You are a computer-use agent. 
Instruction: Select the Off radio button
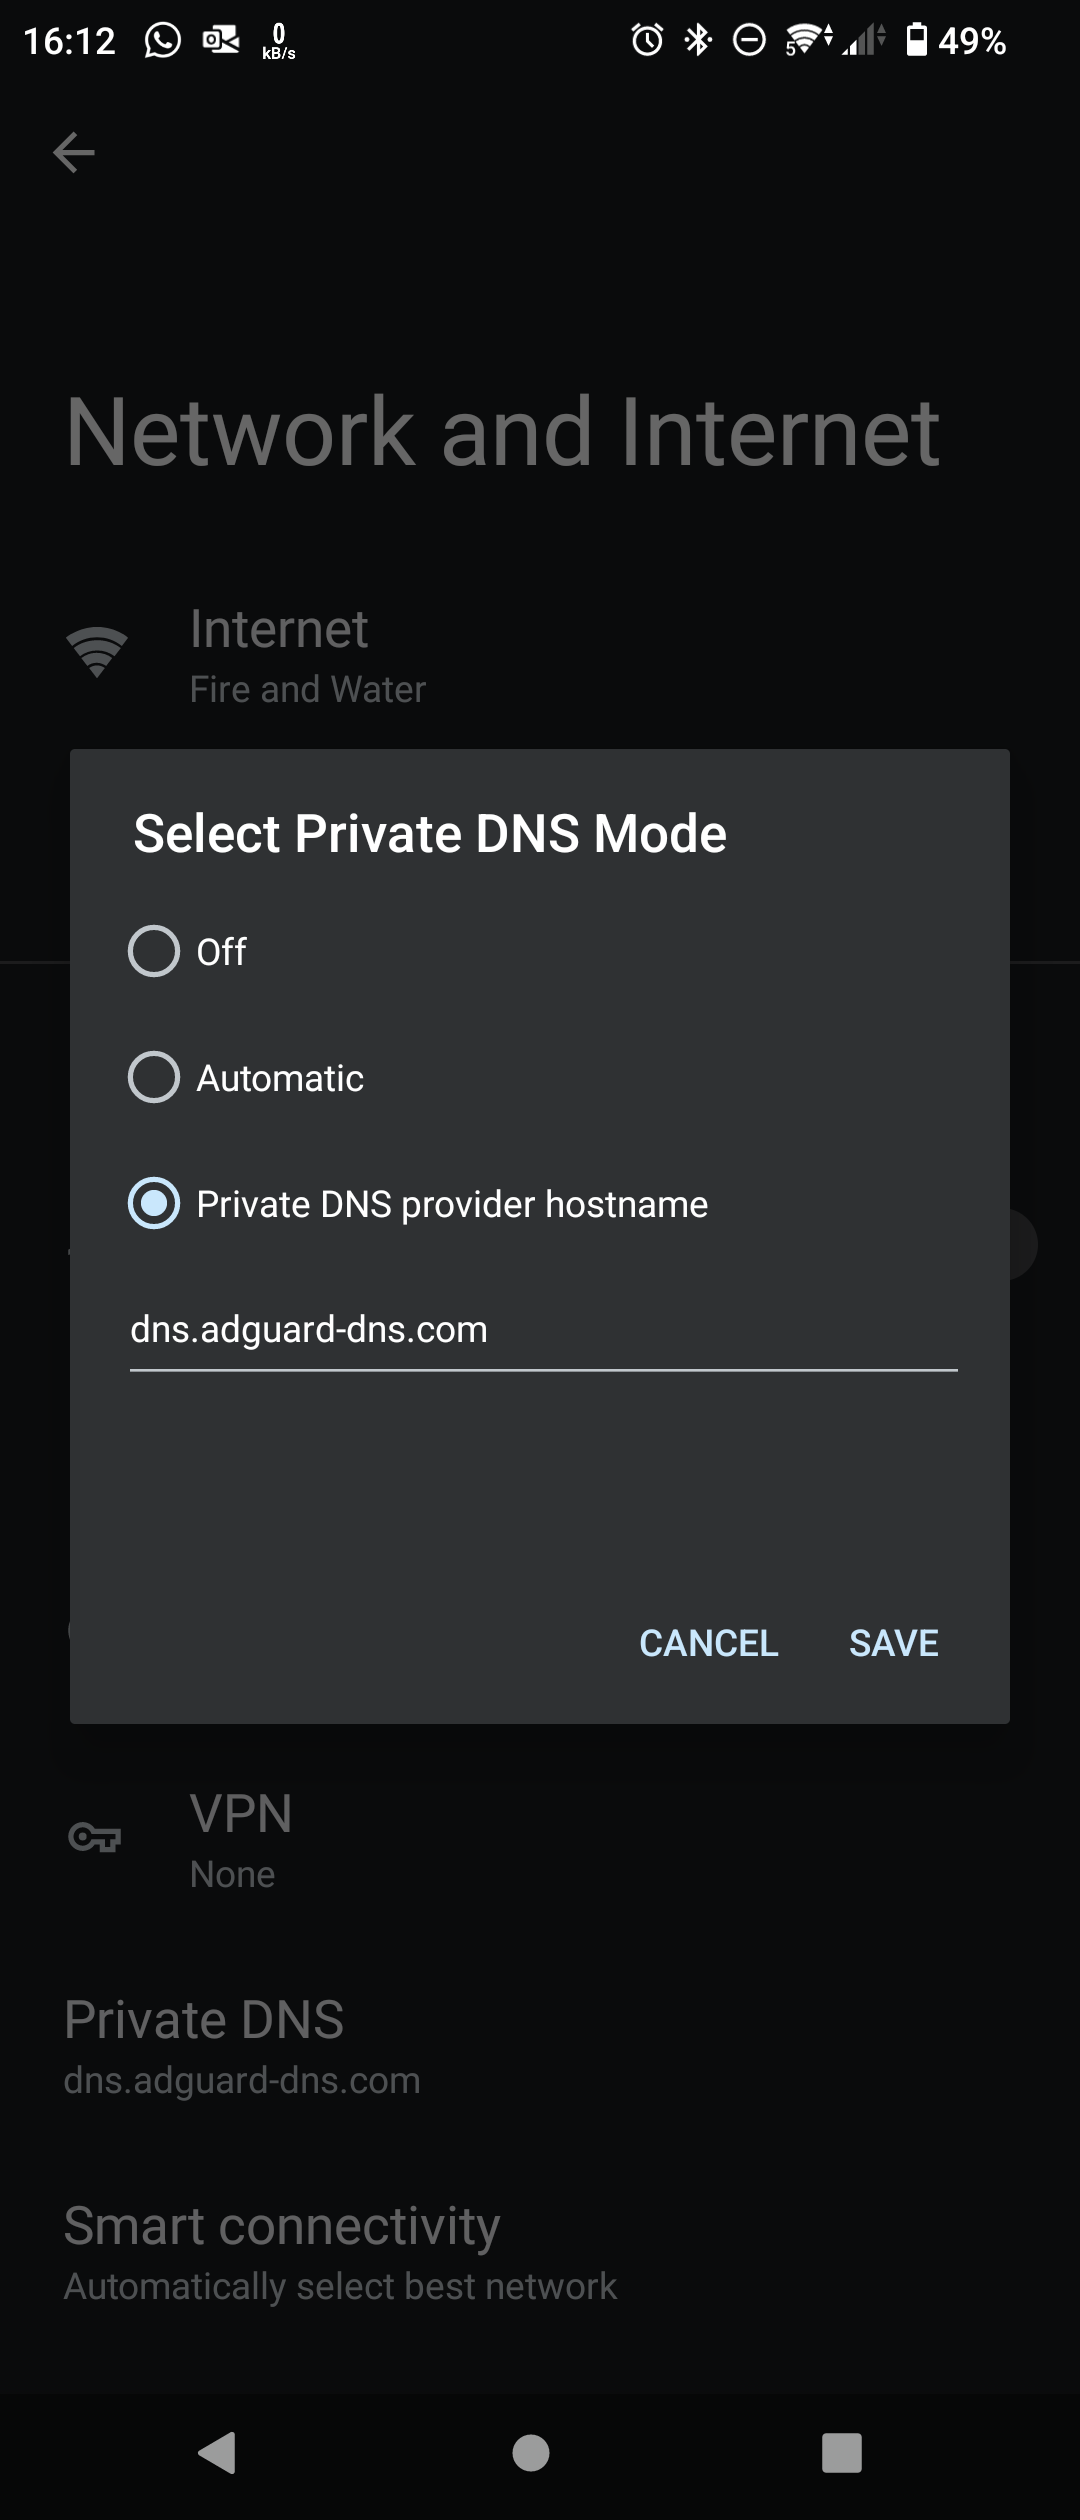[x=154, y=951]
